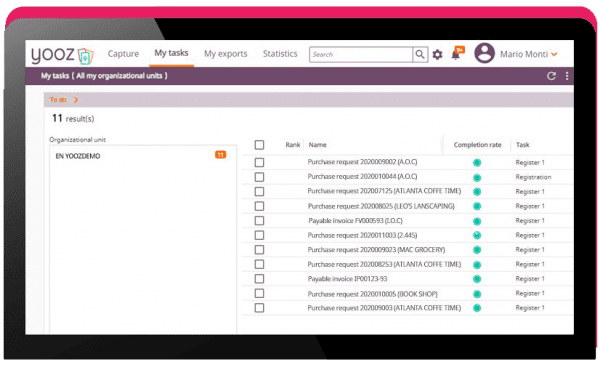
Task: Check the MAC GROCERY request row
Action: (x=259, y=250)
